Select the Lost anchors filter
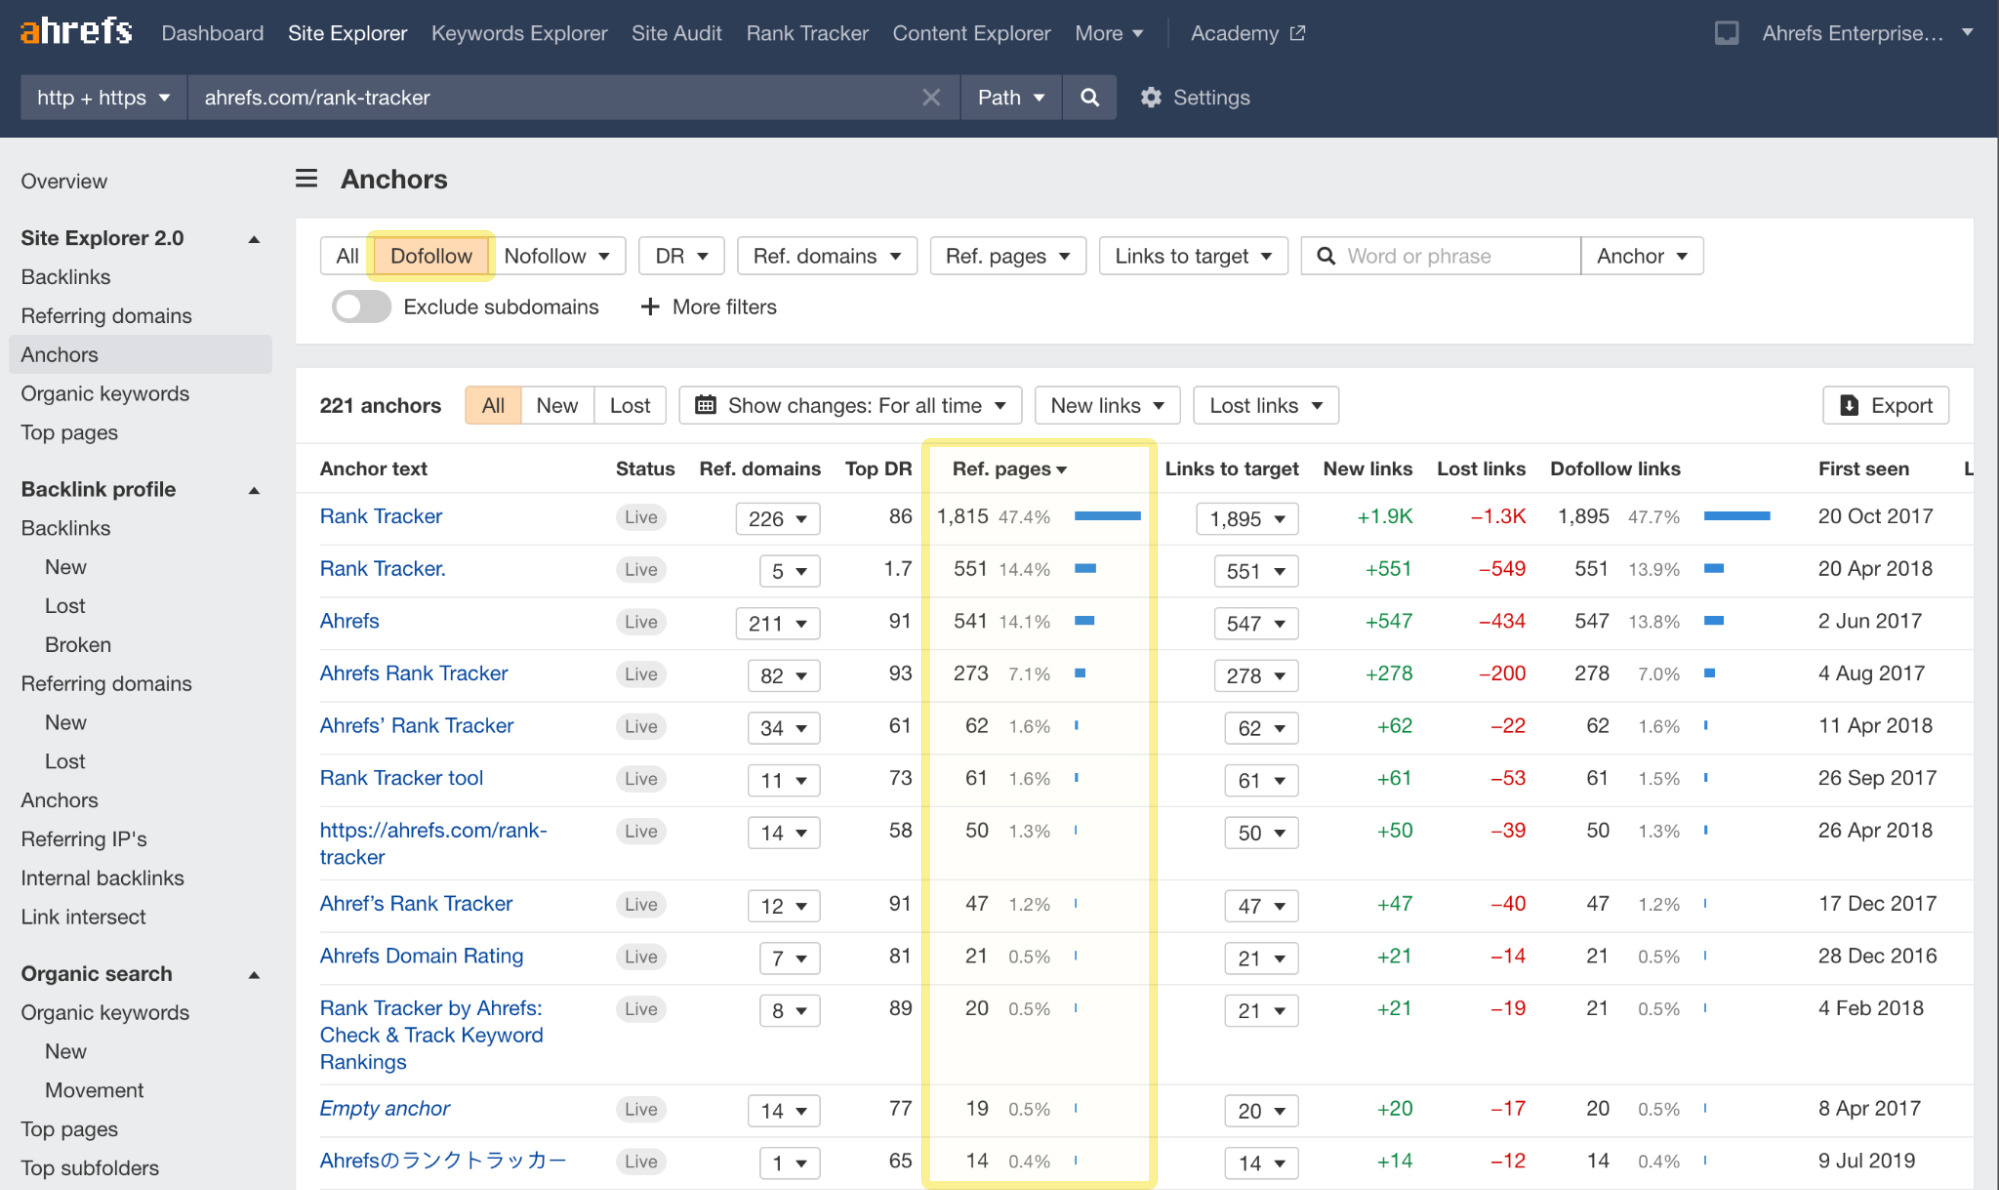The image size is (1999, 1190). pos(629,405)
